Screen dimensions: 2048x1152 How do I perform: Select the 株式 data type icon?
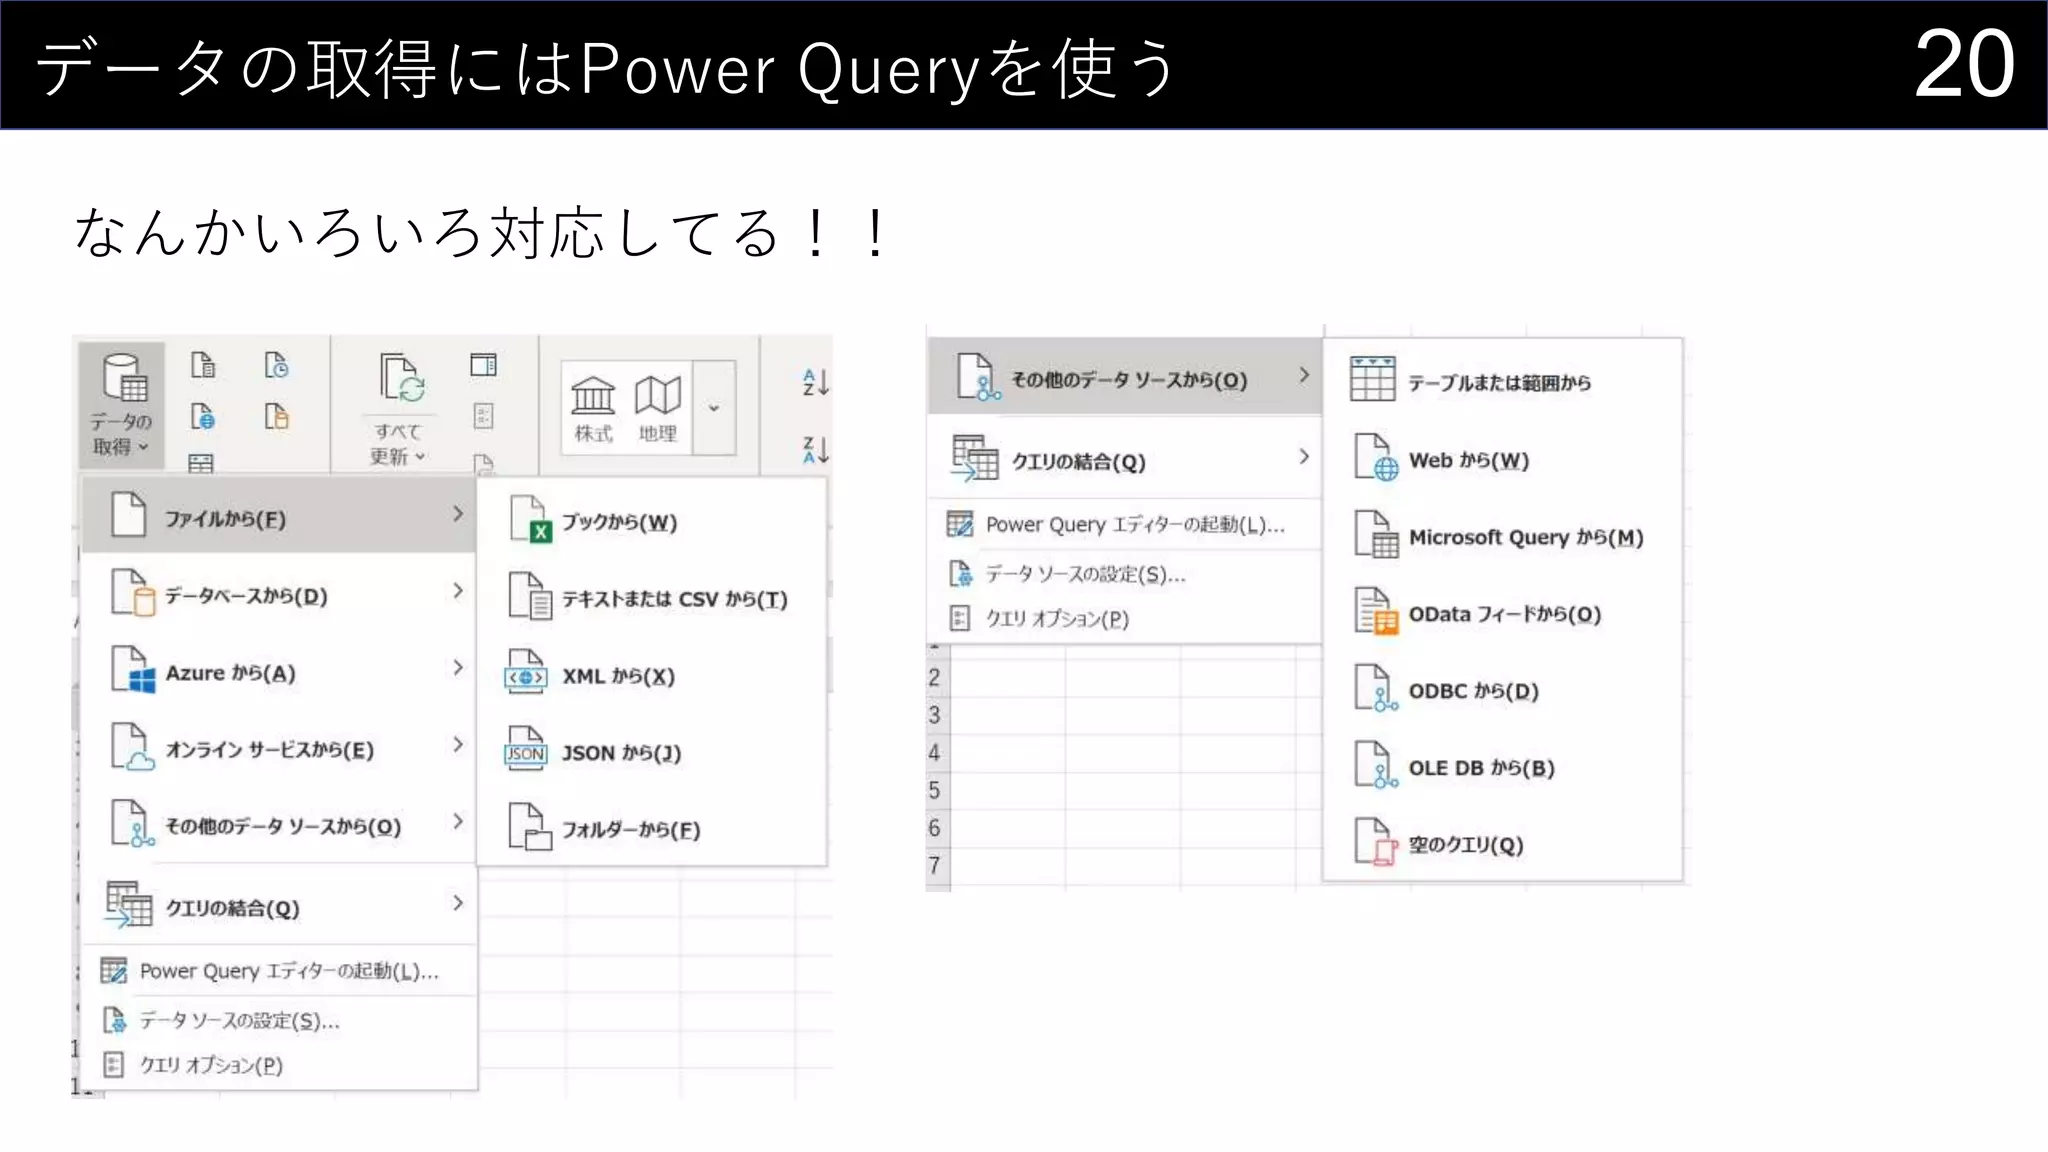coord(593,408)
